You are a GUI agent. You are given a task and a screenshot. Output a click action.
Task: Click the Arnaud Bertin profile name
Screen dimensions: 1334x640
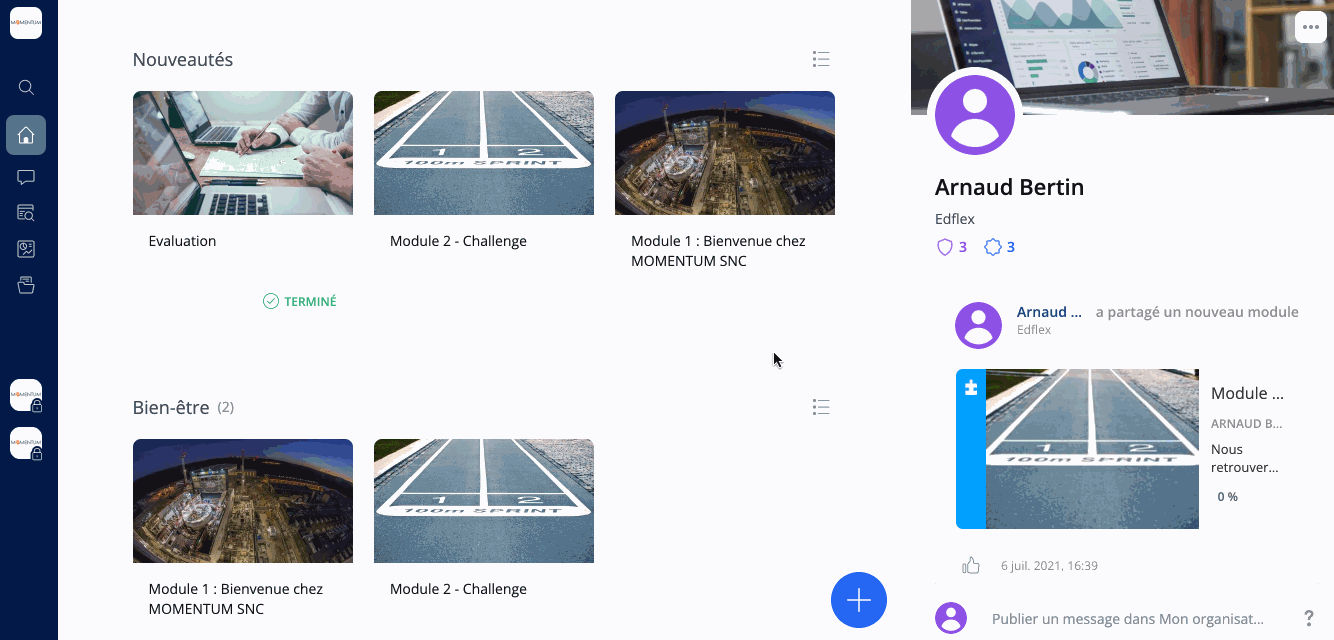[x=1009, y=187]
